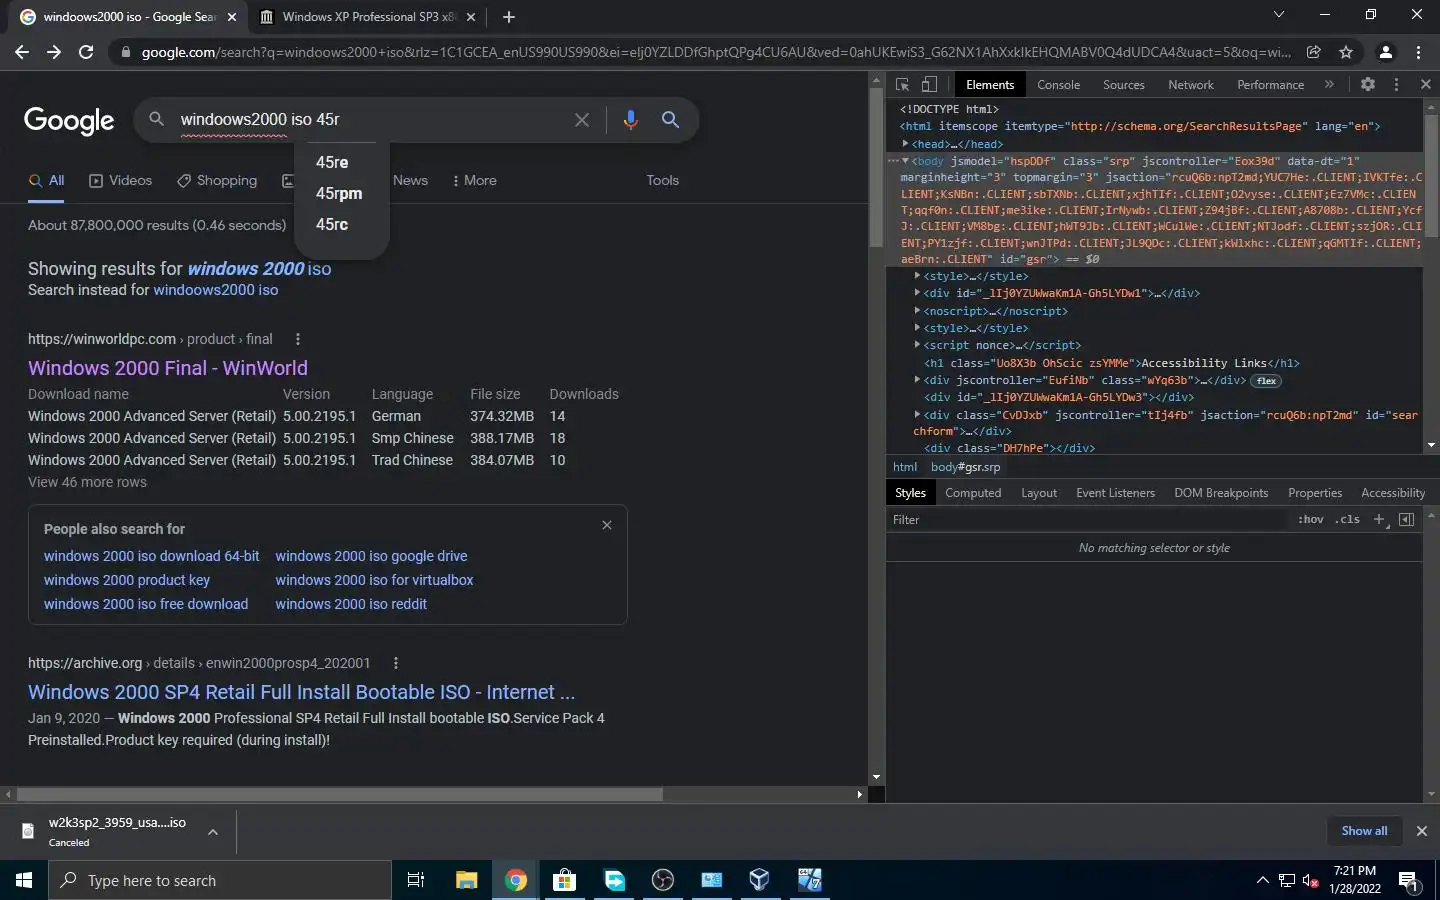This screenshot has width=1440, height=900.
Task: Expand the script nonce node
Action: (917, 345)
